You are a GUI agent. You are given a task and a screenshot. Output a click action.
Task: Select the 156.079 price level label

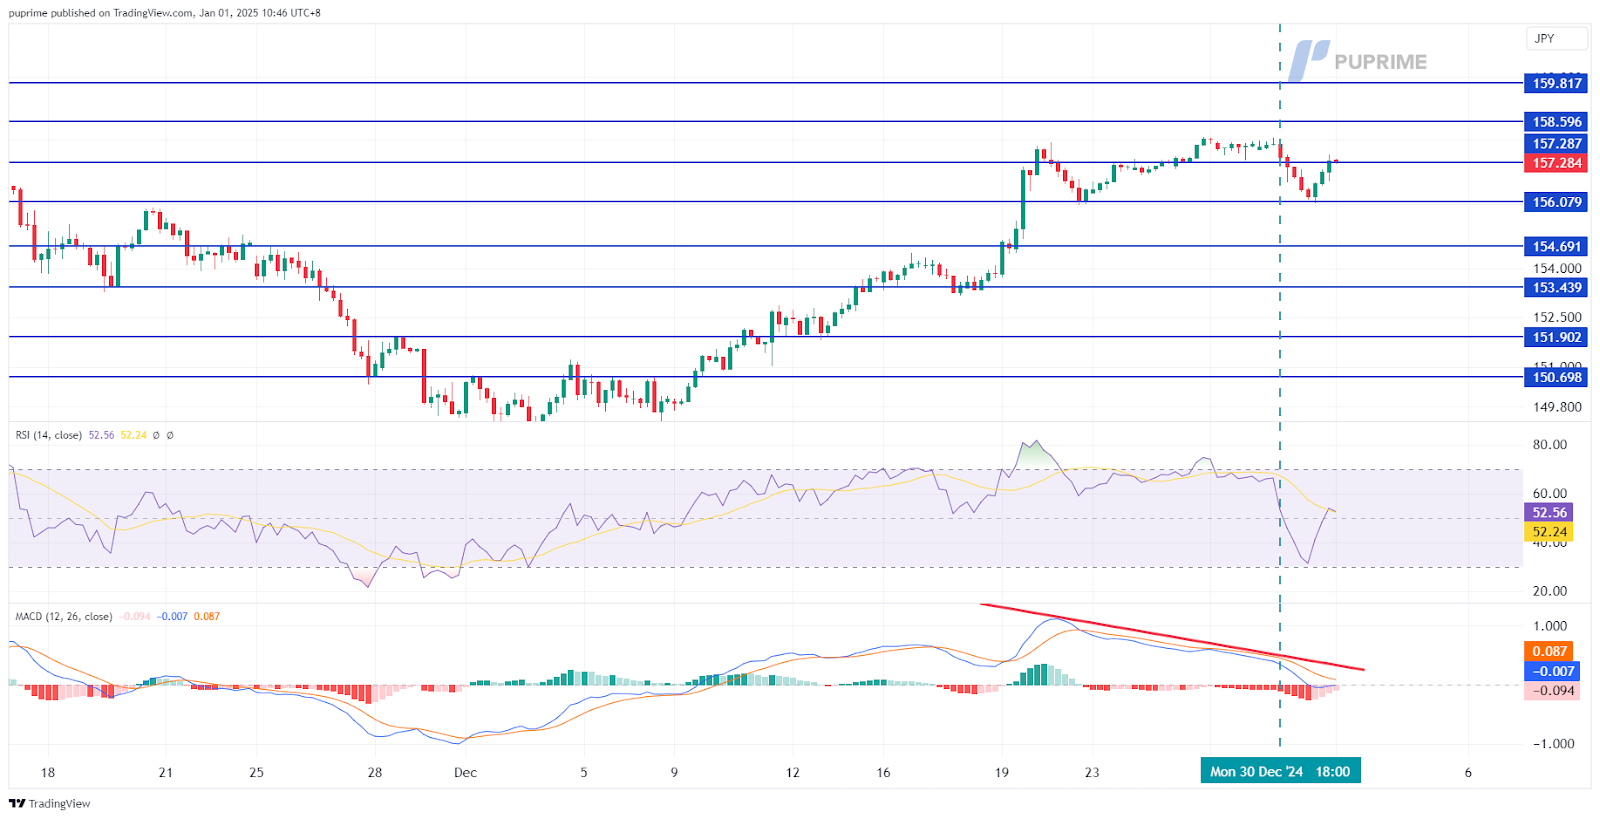click(1555, 202)
